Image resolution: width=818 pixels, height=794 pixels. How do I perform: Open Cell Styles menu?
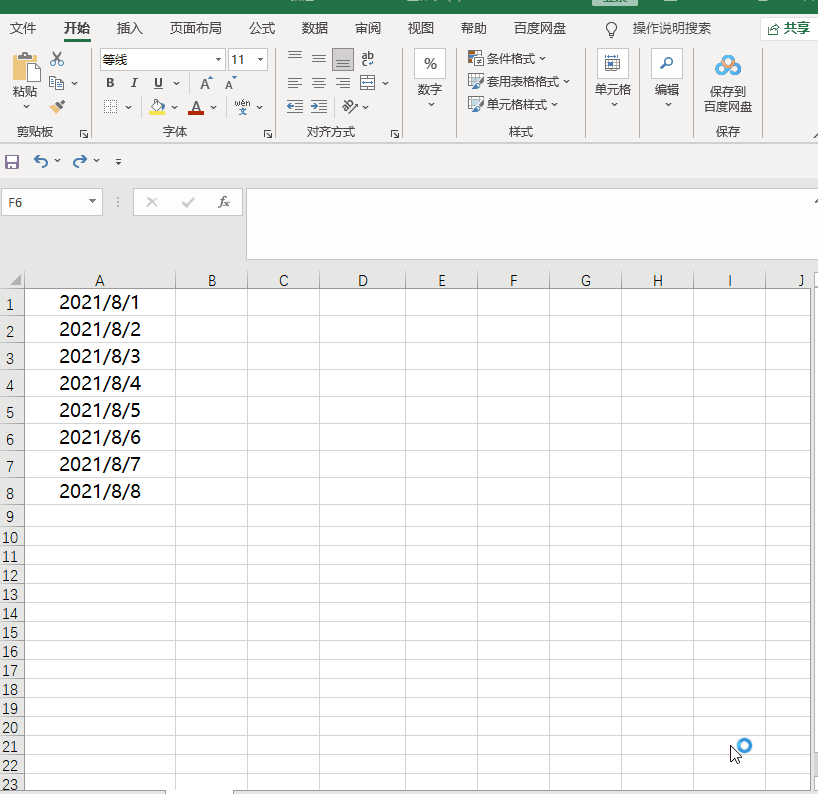click(x=513, y=104)
